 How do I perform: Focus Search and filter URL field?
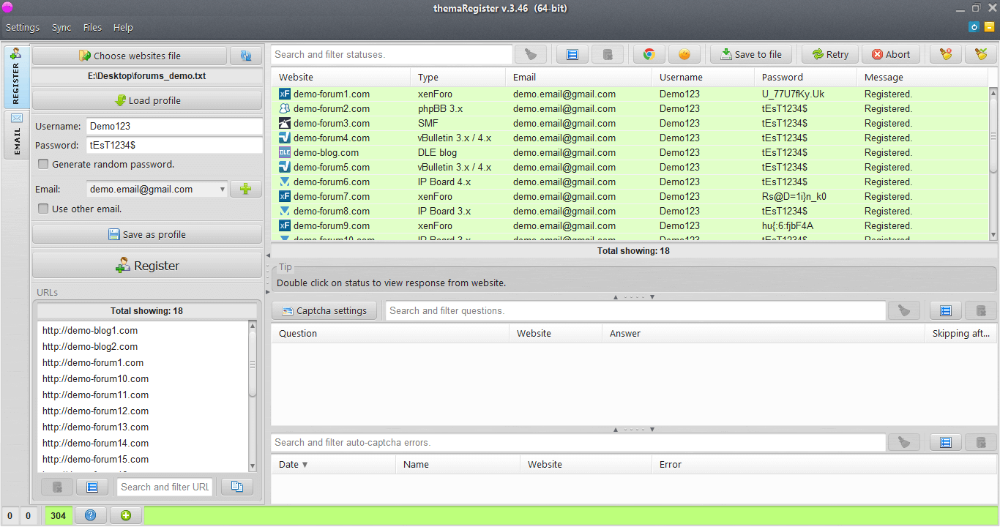(x=166, y=487)
